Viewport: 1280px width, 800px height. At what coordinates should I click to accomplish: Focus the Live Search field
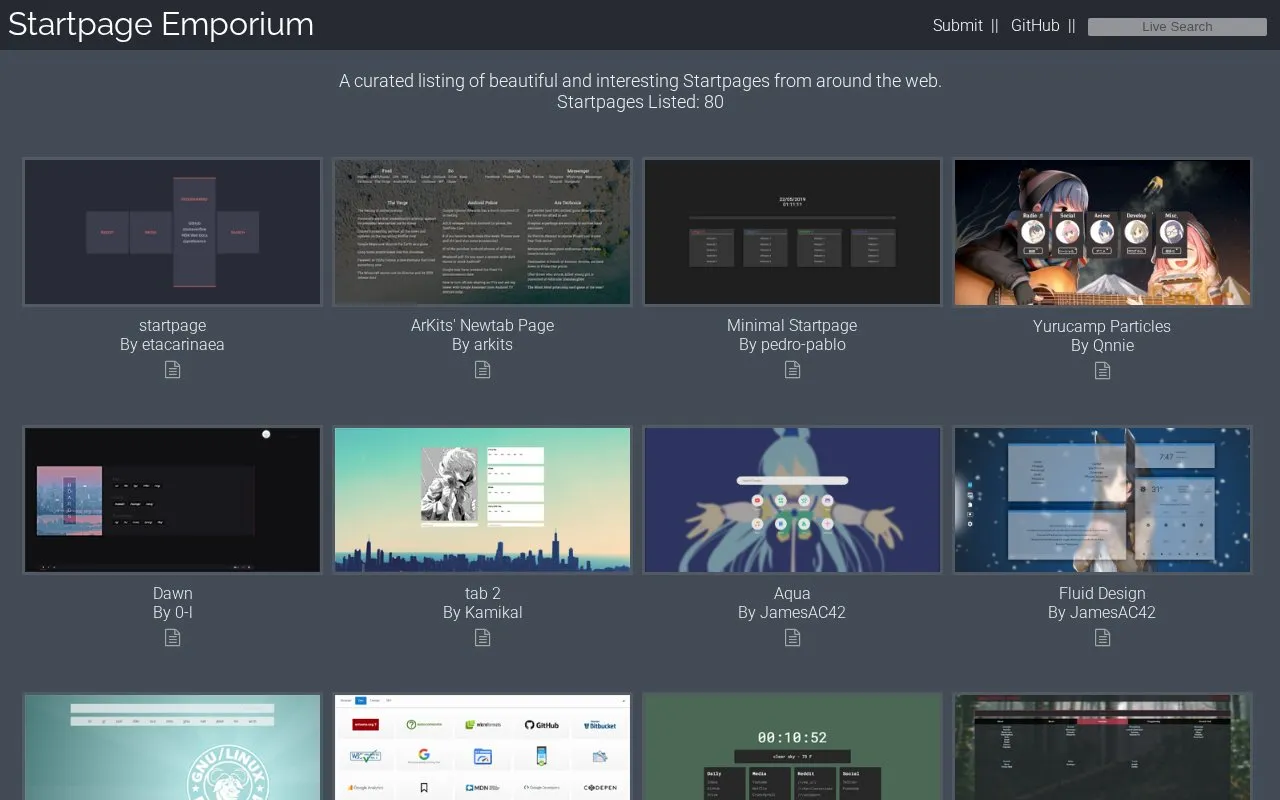tap(1177, 27)
